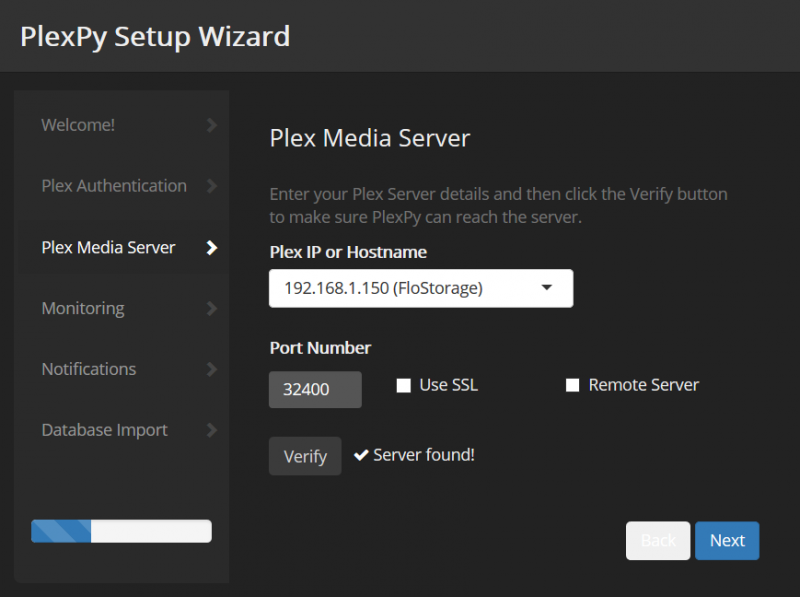800x597 pixels.
Task: Click the Verify button
Action: tap(305, 455)
